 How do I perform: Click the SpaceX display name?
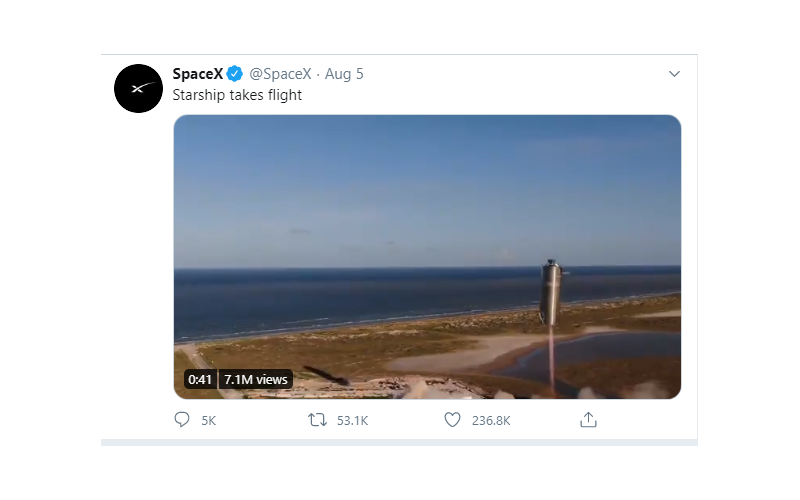tap(197, 74)
